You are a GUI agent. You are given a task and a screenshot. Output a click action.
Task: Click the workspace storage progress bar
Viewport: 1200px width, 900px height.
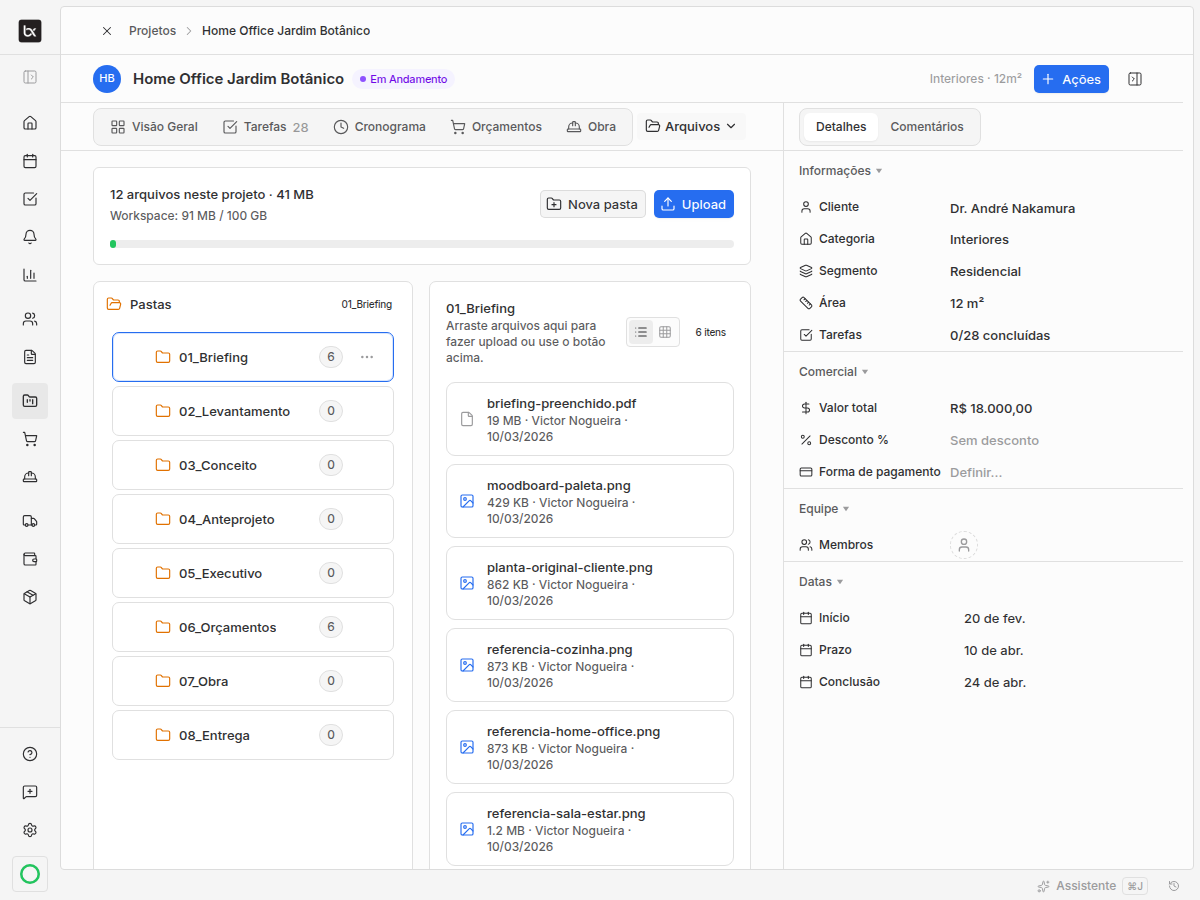pyautogui.click(x=422, y=244)
